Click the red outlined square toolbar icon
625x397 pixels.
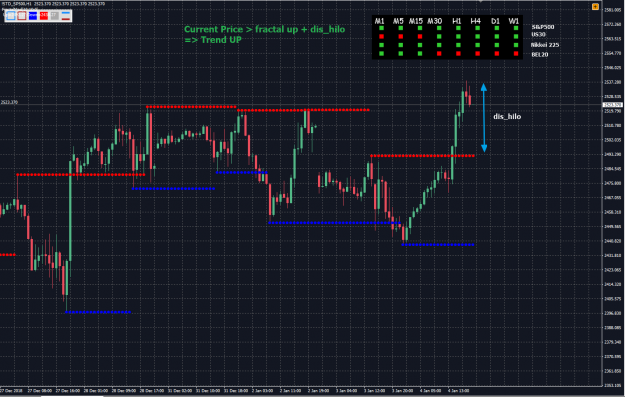point(22,16)
